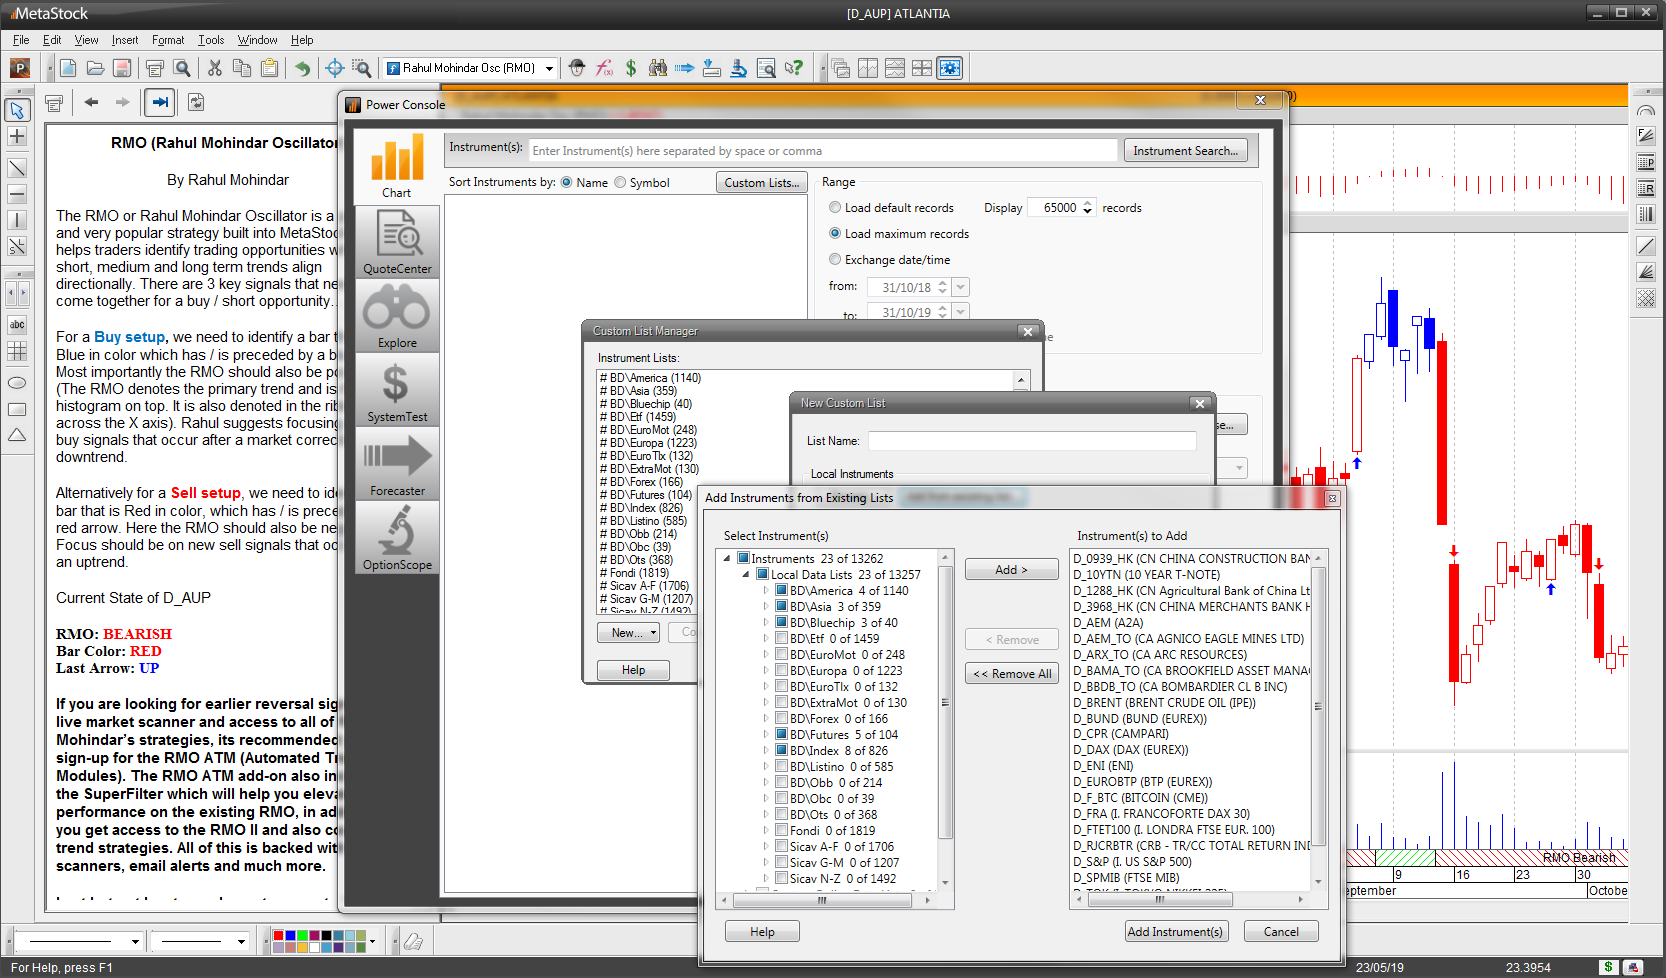1666x978 pixels.
Task: Open the Format menu
Action: pos(168,40)
